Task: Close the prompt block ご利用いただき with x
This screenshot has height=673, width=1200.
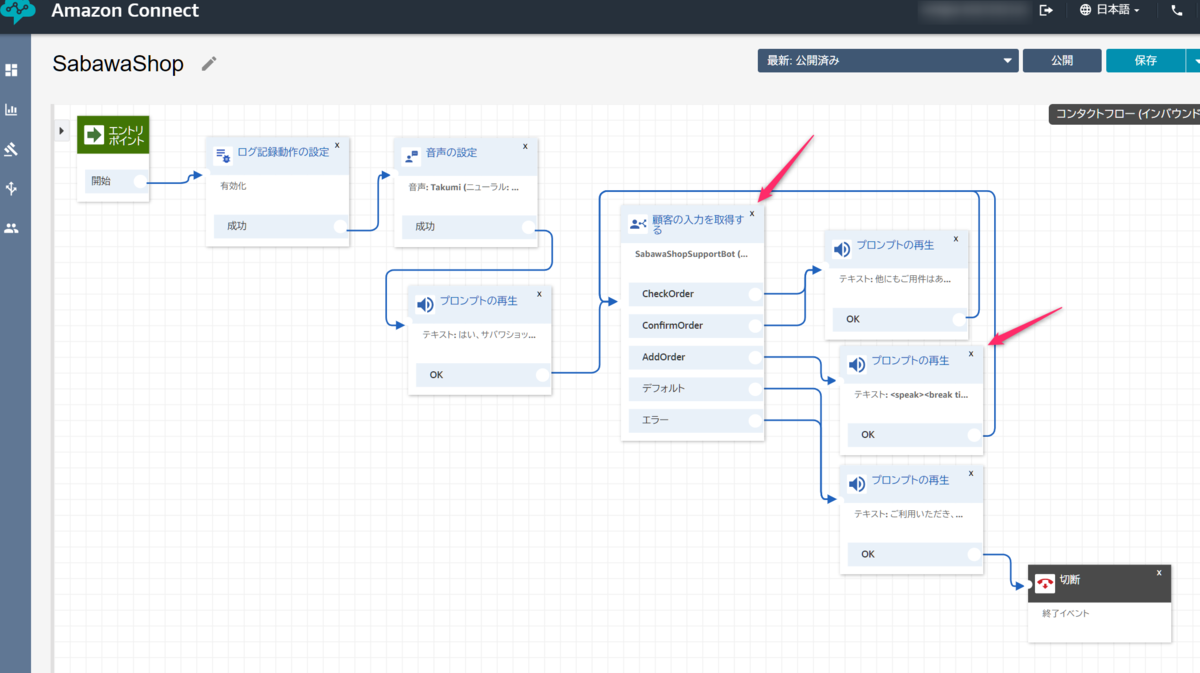Action: coord(970,474)
